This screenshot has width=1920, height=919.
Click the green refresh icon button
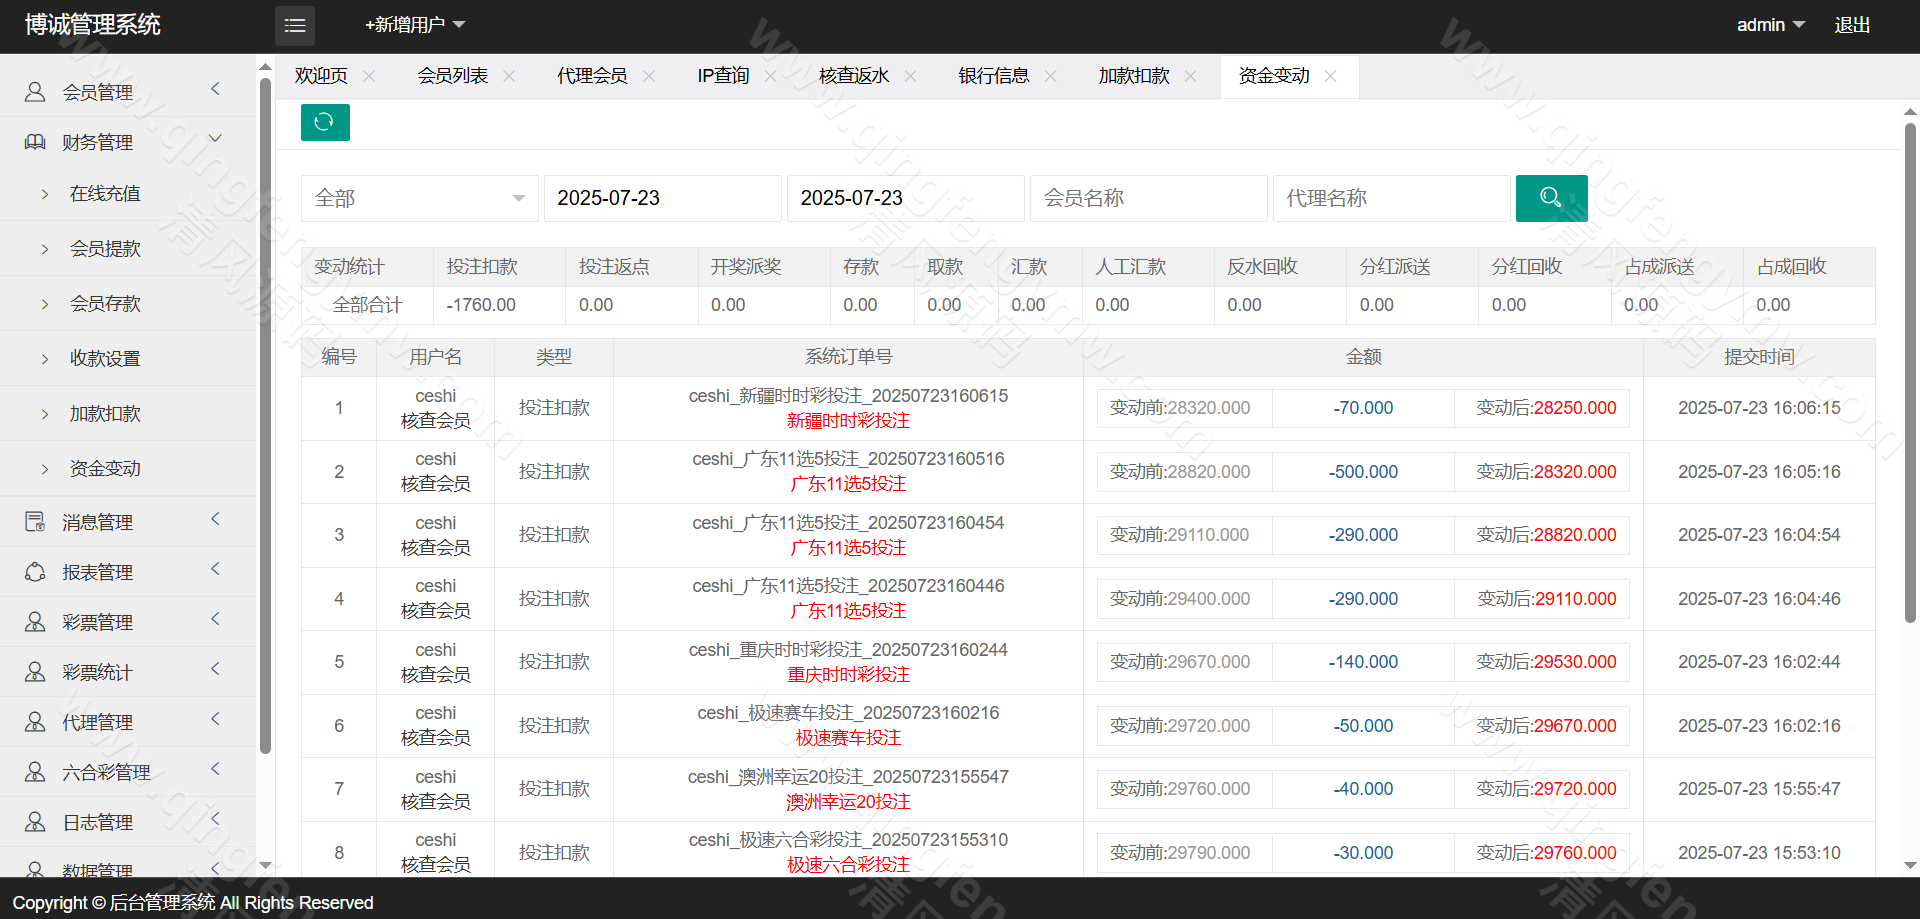[325, 122]
